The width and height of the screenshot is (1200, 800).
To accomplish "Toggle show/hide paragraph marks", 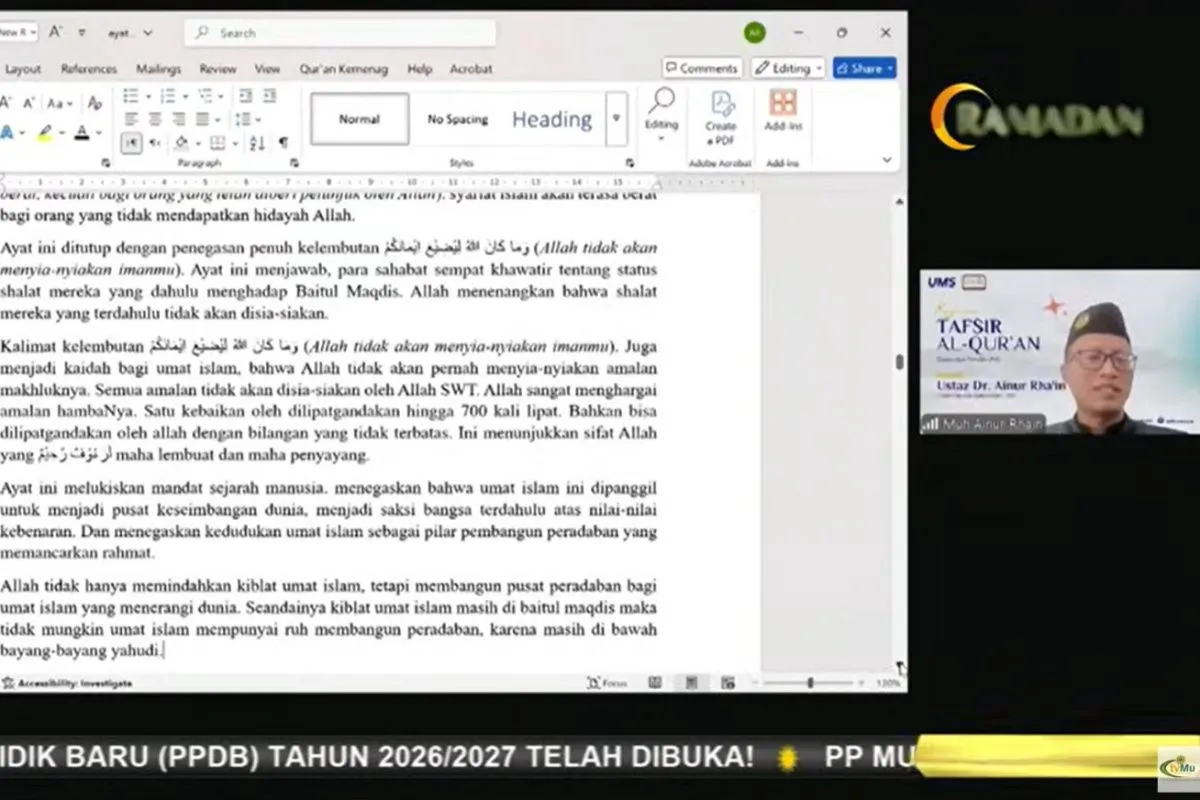I will (x=283, y=143).
